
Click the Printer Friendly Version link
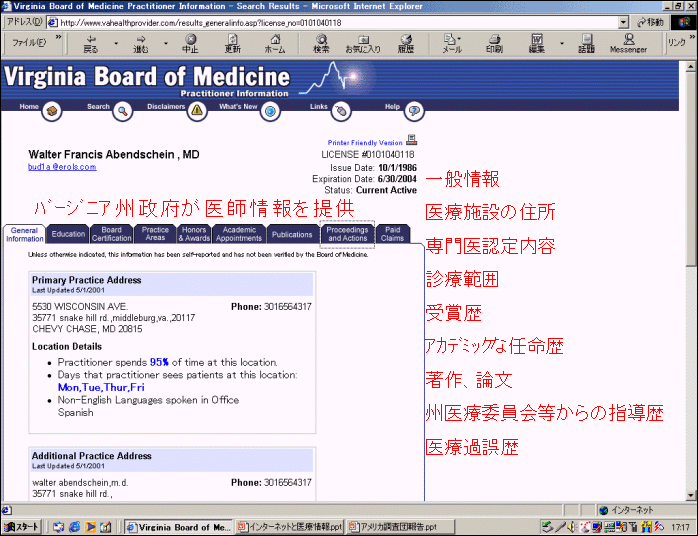click(x=365, y=143)
